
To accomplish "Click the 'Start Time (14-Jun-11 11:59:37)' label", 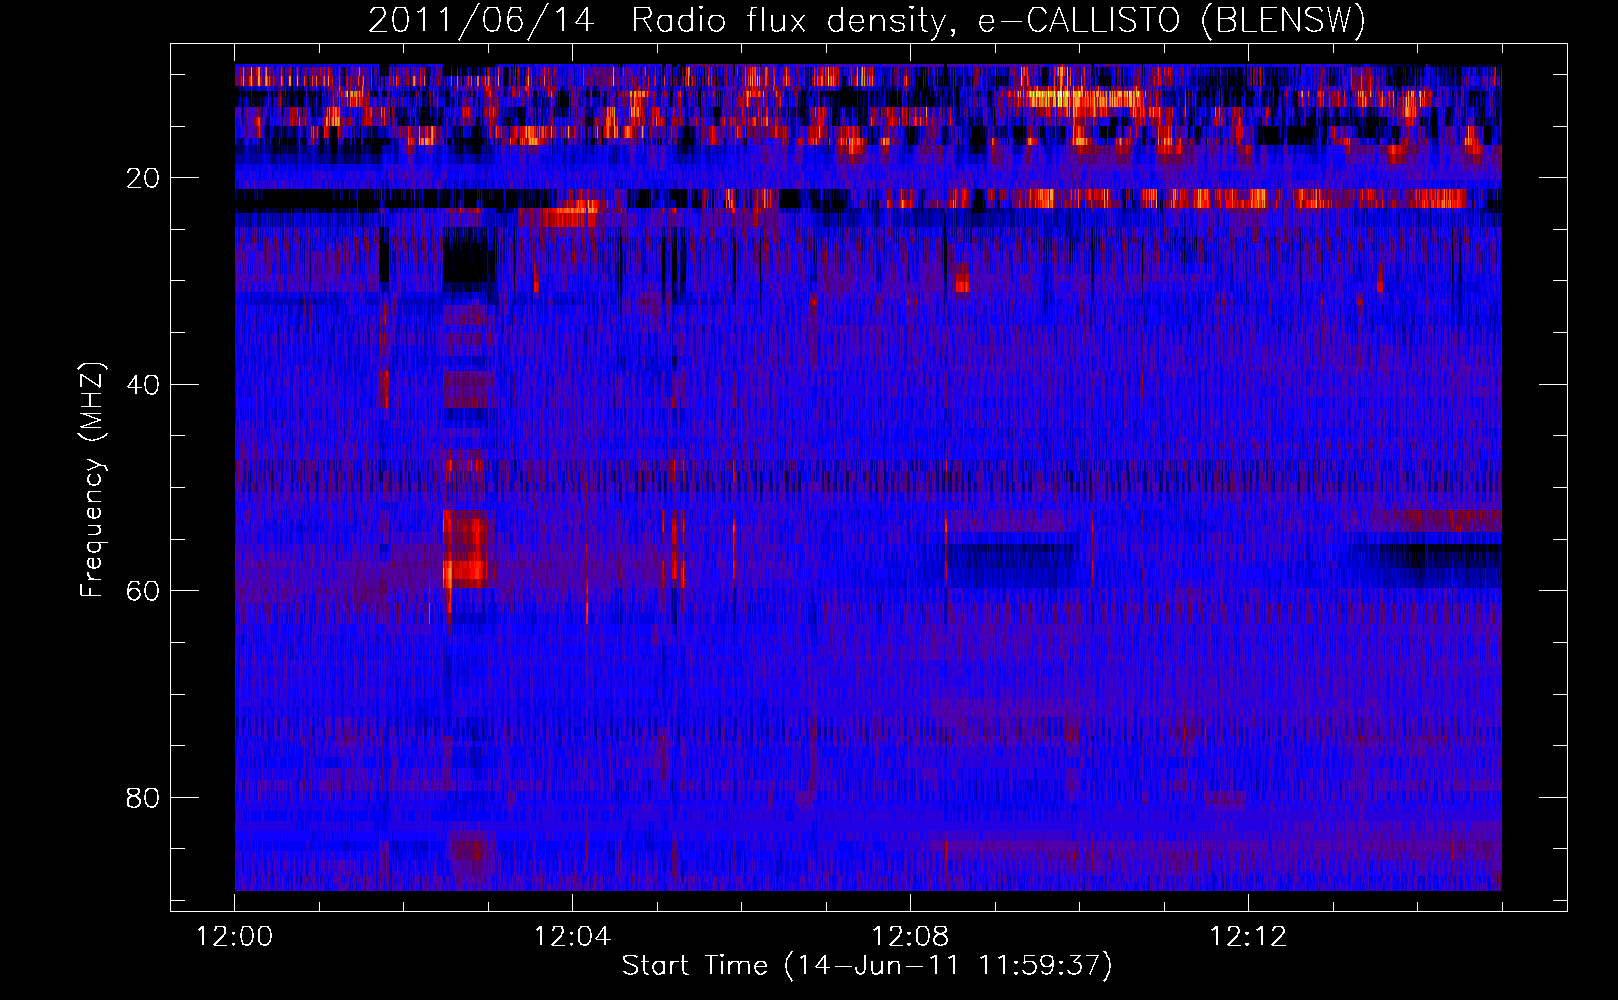I will pyautogui.click(x=867, y=966).
